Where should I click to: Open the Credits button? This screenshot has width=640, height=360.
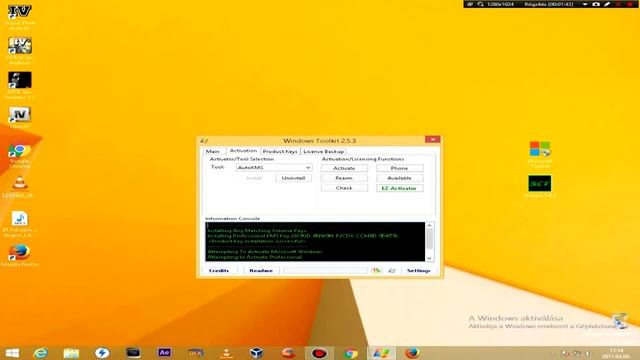point(219,271)
